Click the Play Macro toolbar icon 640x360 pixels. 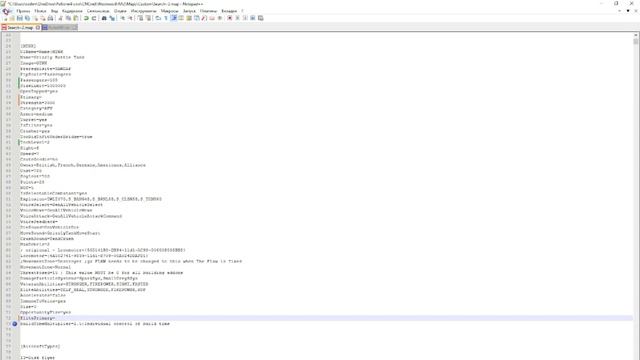(245, 18)
